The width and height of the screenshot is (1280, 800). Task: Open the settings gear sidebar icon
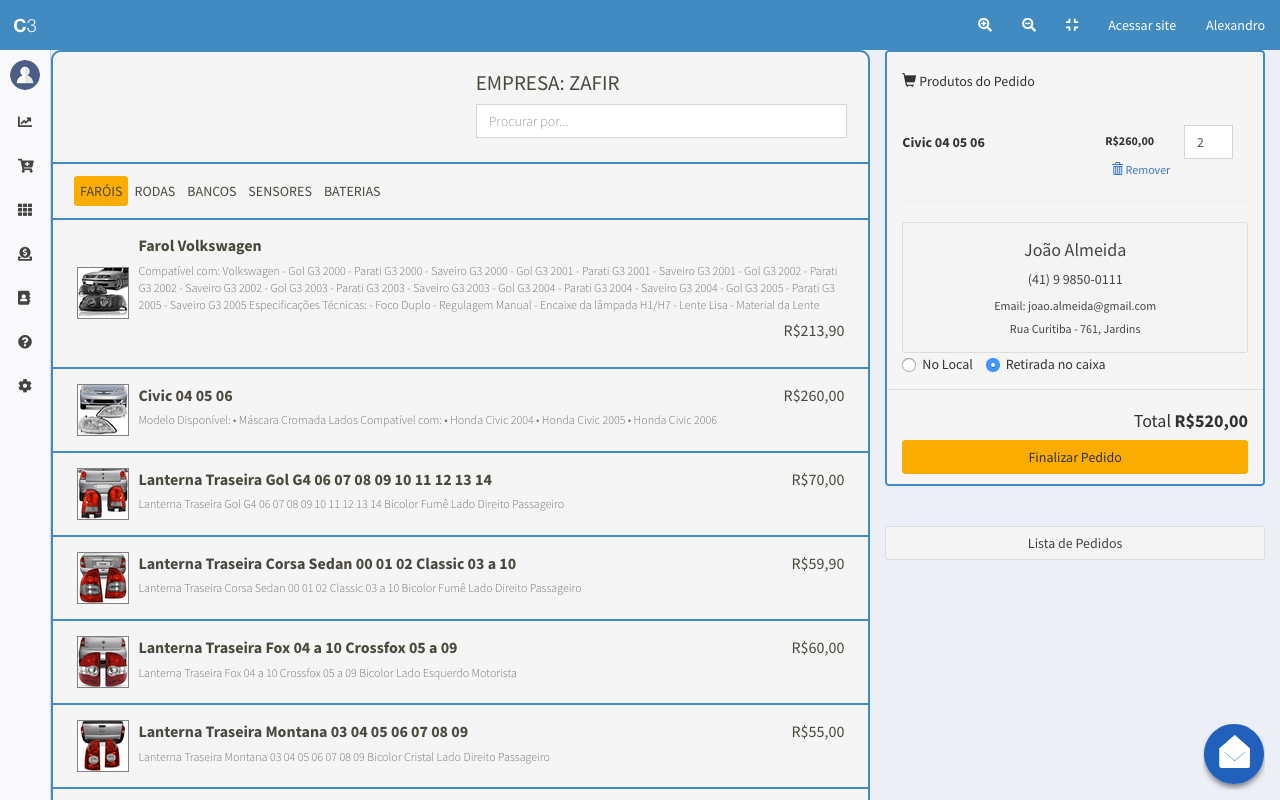click(25, 386)
